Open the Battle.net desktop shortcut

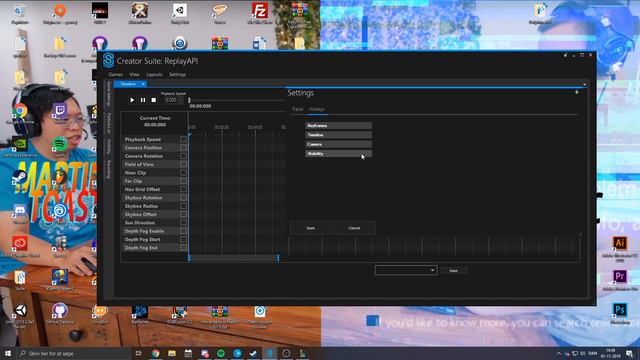point(140,313)
